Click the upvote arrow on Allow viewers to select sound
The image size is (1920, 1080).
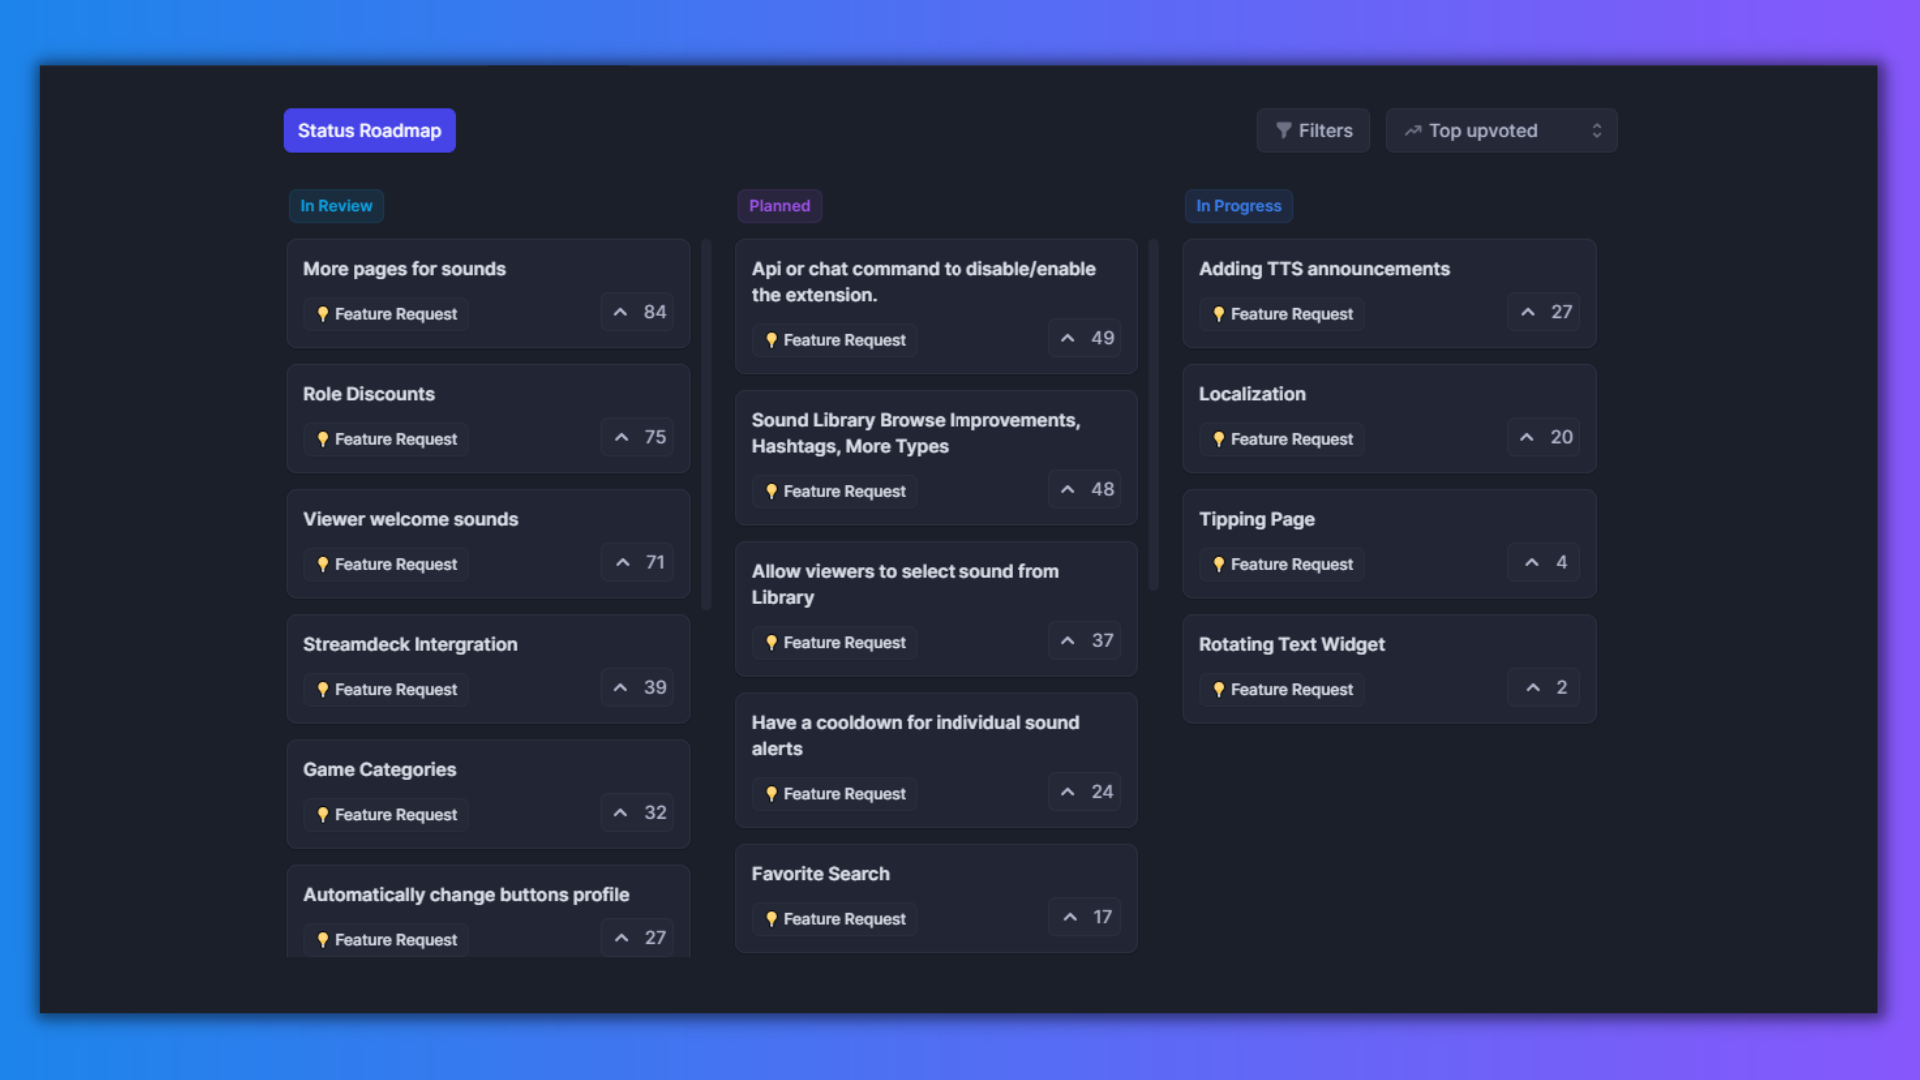click(1068, 641)
